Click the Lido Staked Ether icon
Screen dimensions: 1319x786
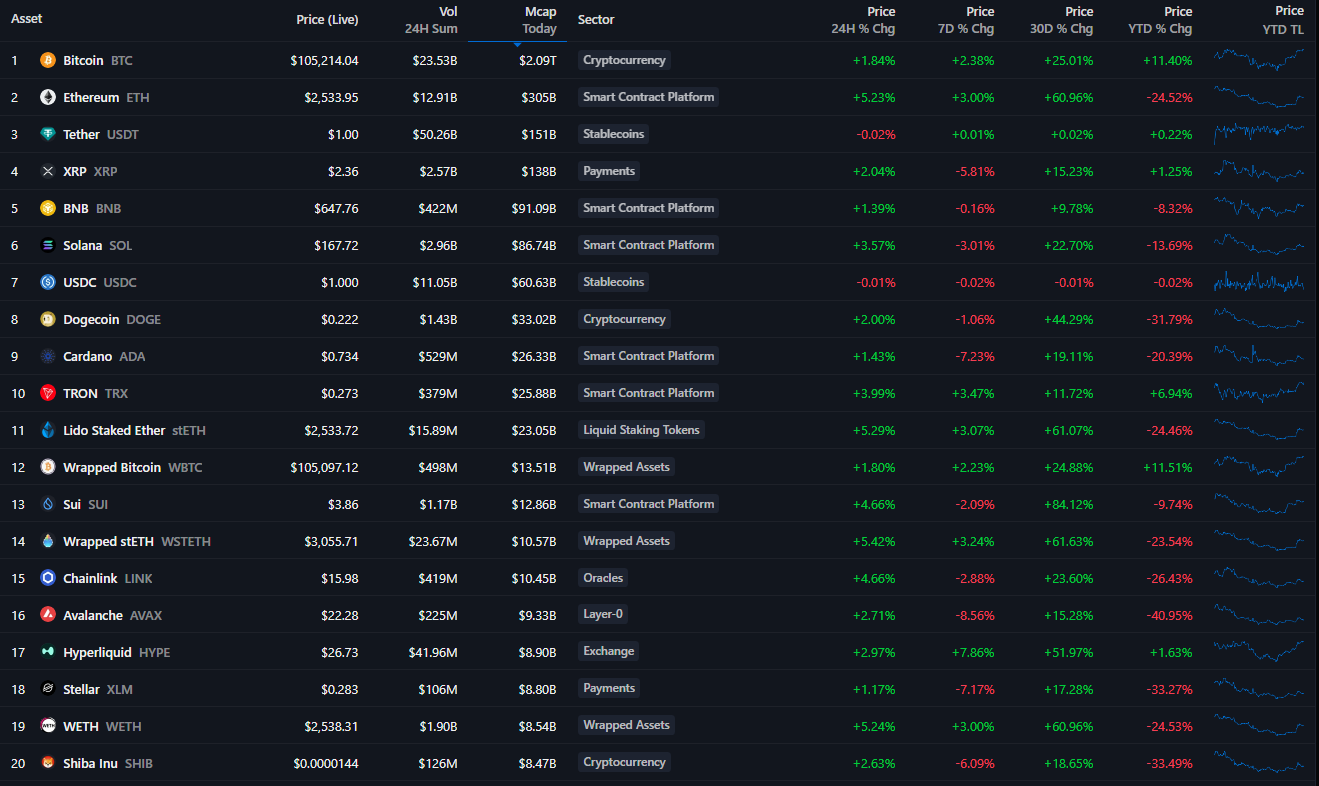pos(47,430)
